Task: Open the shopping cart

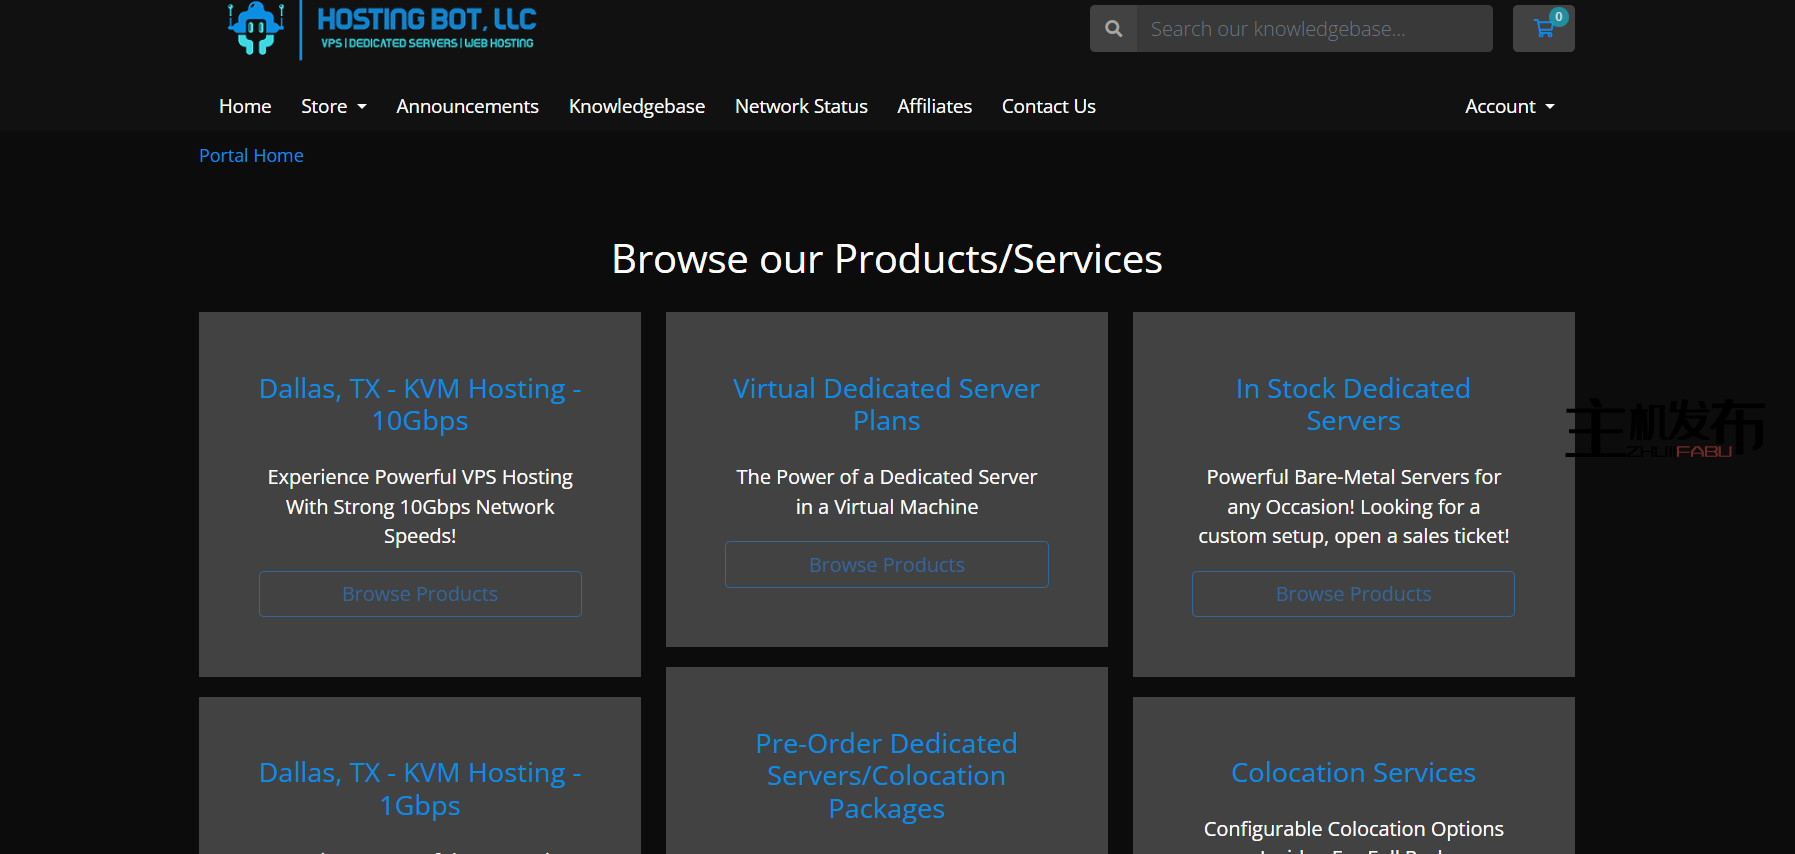Action: [1543, 29]
